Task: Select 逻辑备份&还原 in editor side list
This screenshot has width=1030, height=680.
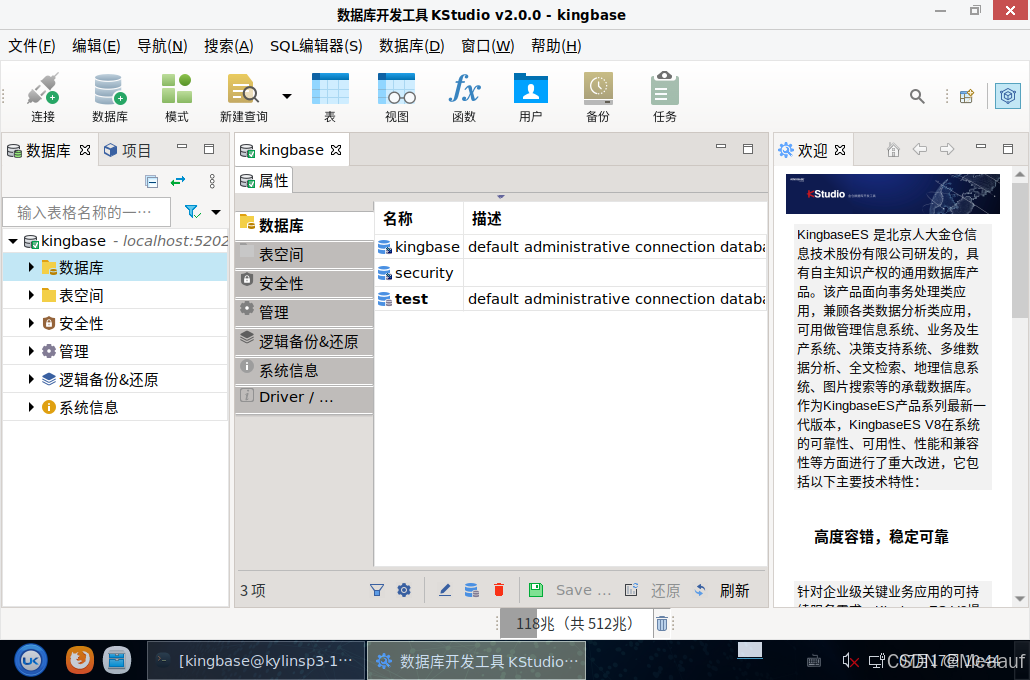Action: (x=304, y=341)
